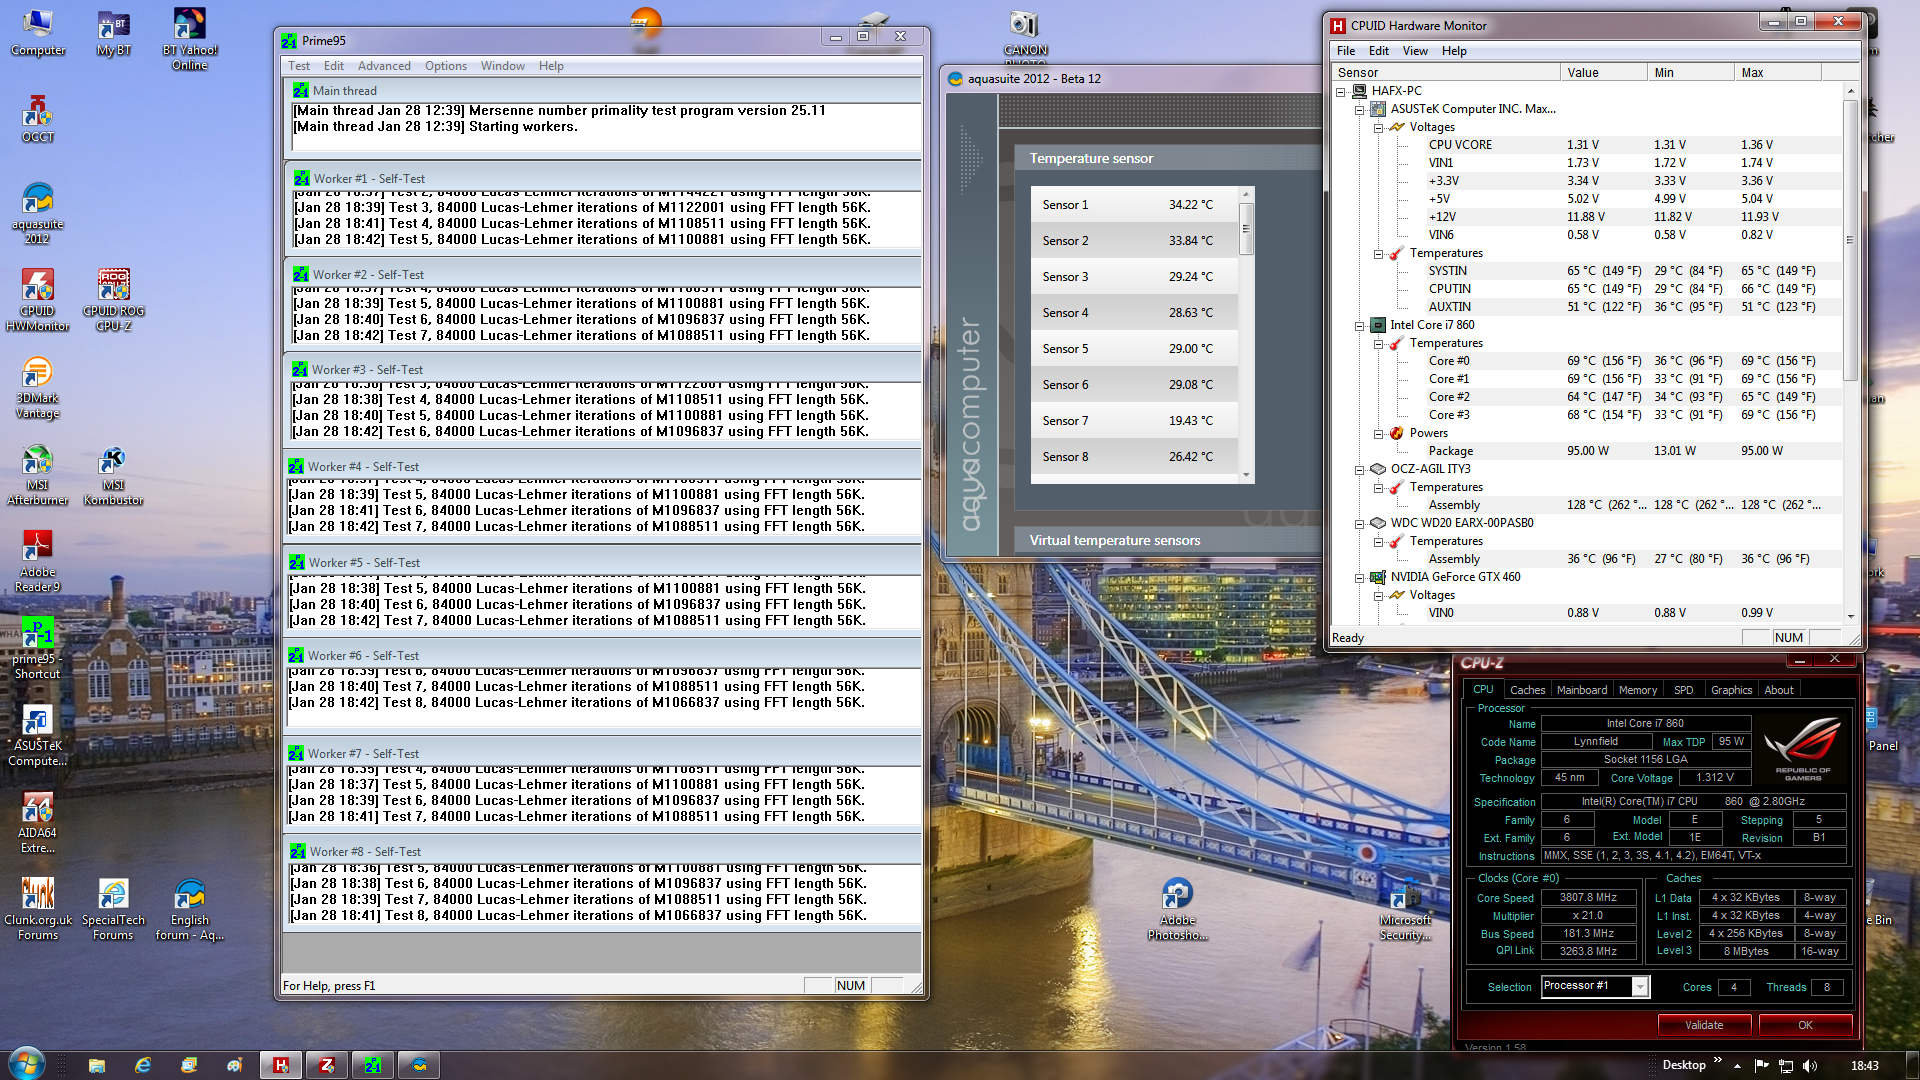Open Internet Explorer from the taskbar

[143, 1065]
